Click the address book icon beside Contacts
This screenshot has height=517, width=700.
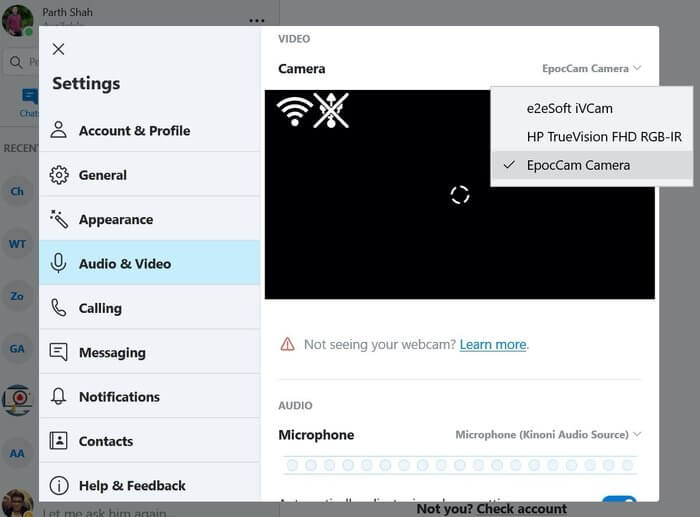58,441
